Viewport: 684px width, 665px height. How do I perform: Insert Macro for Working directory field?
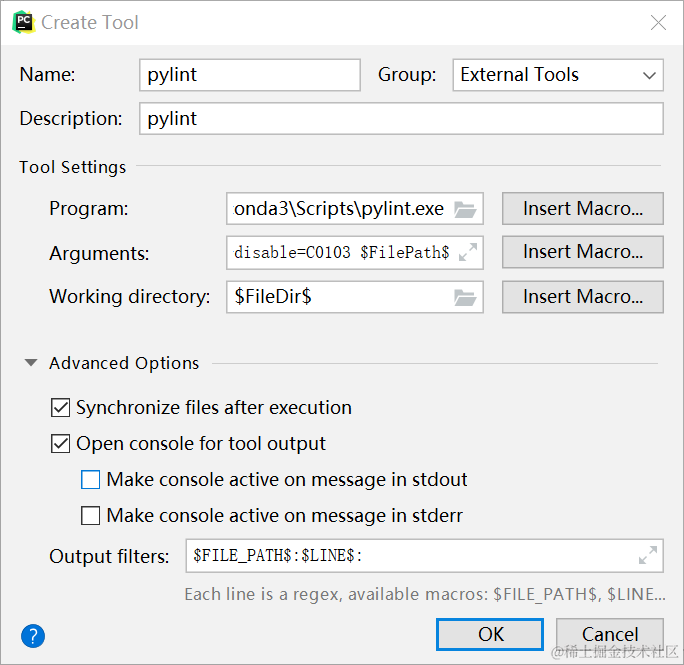click(x=582, y=297)
